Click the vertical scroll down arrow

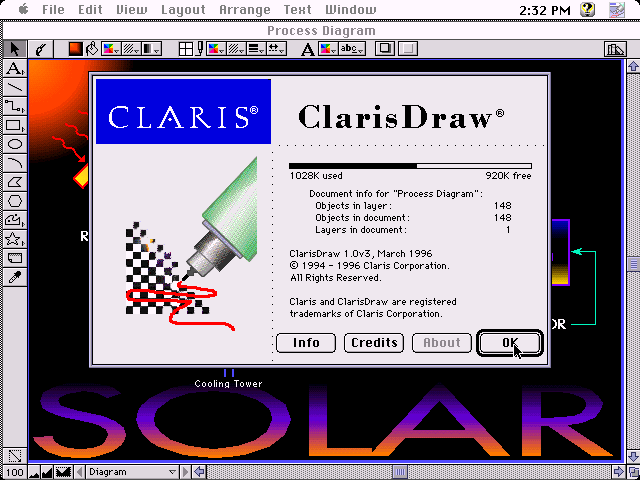click(633, 456)
